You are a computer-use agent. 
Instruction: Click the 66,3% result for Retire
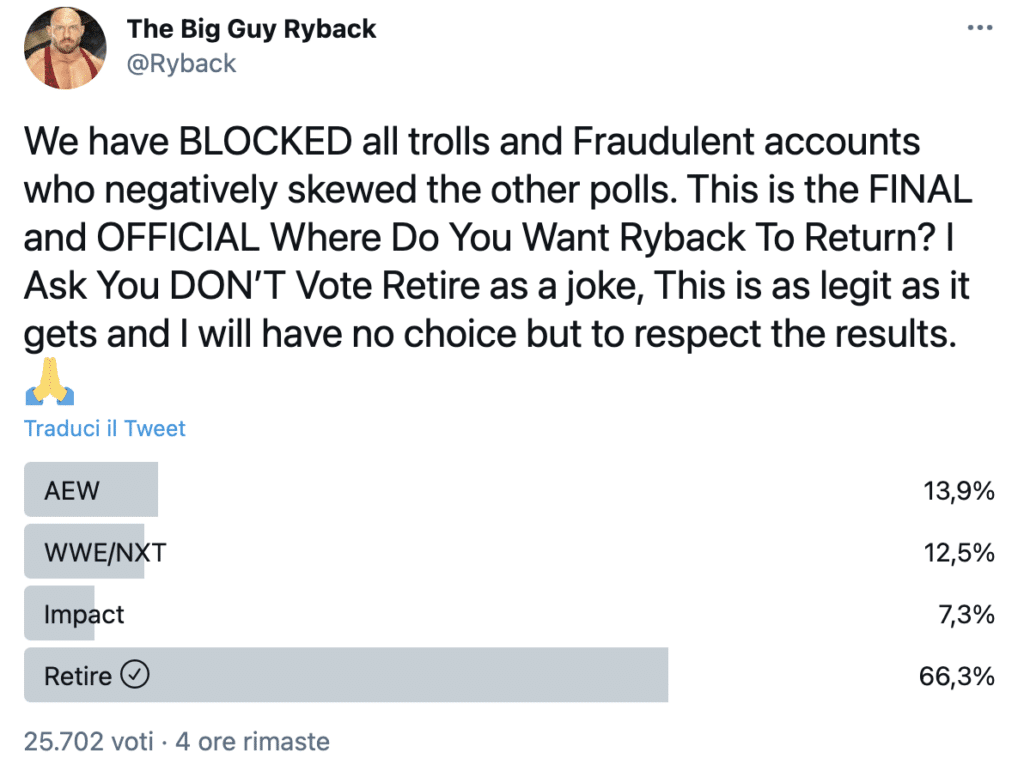tap(957, 676)
